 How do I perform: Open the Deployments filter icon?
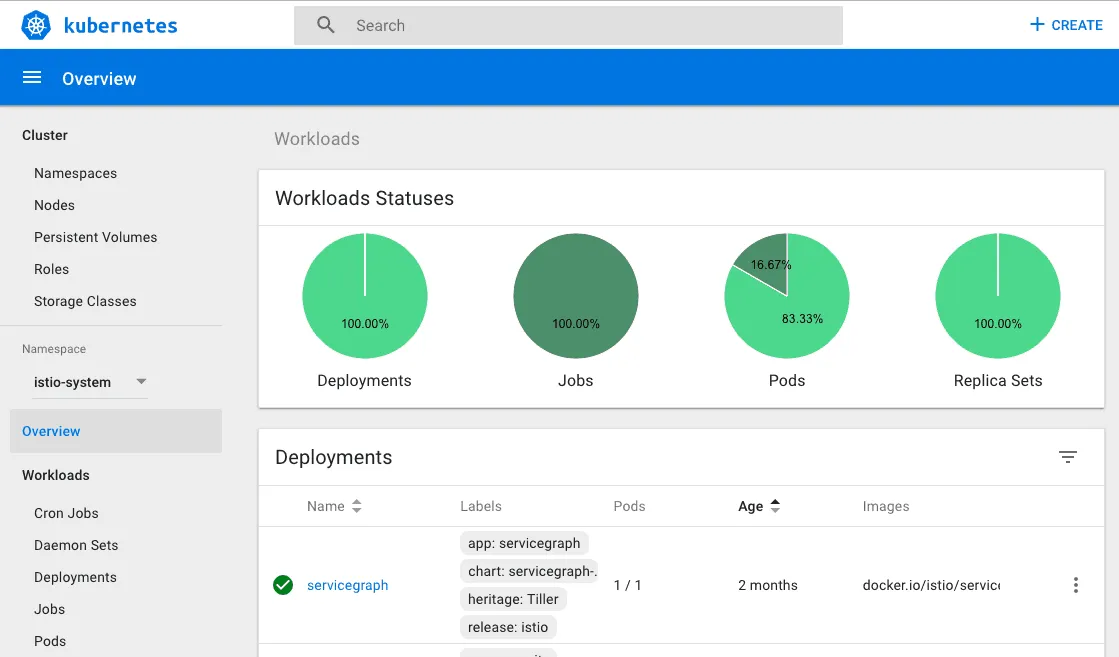(1068, 457)
